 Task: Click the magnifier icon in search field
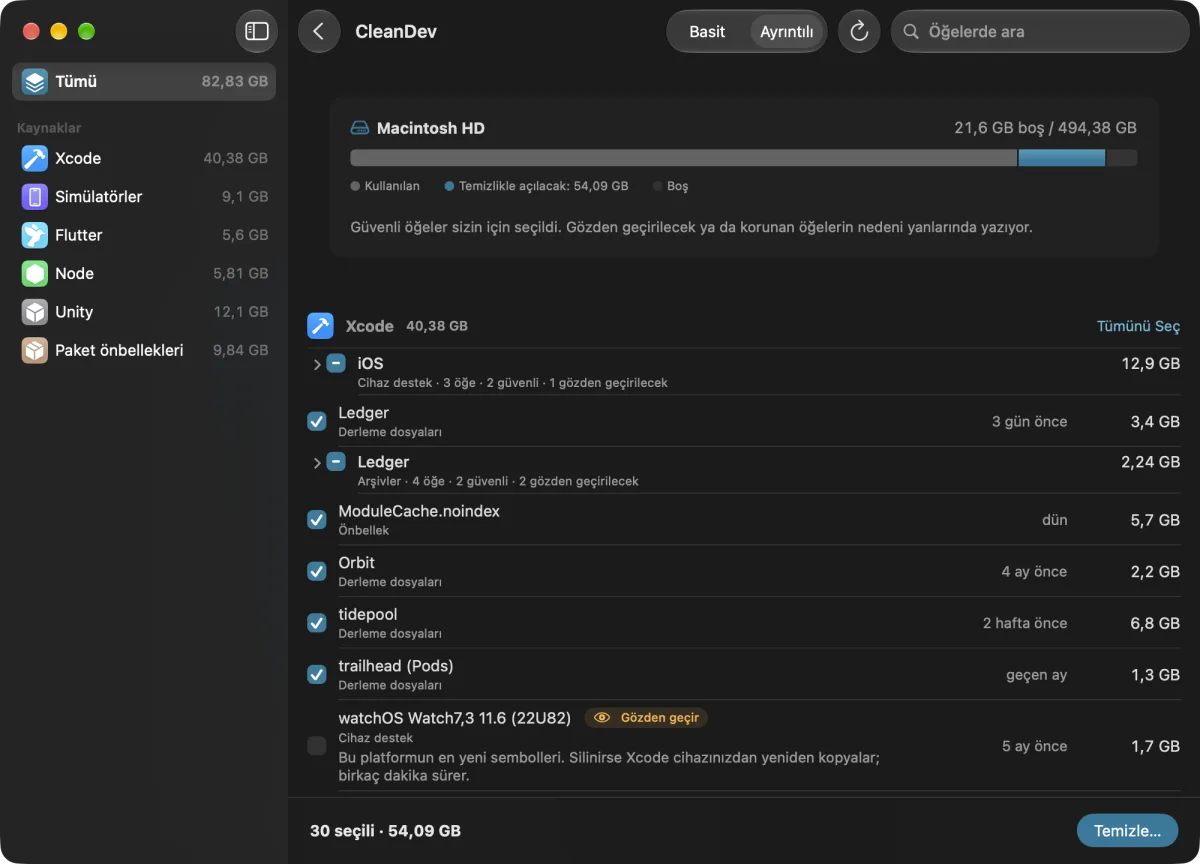pos(910,32)
